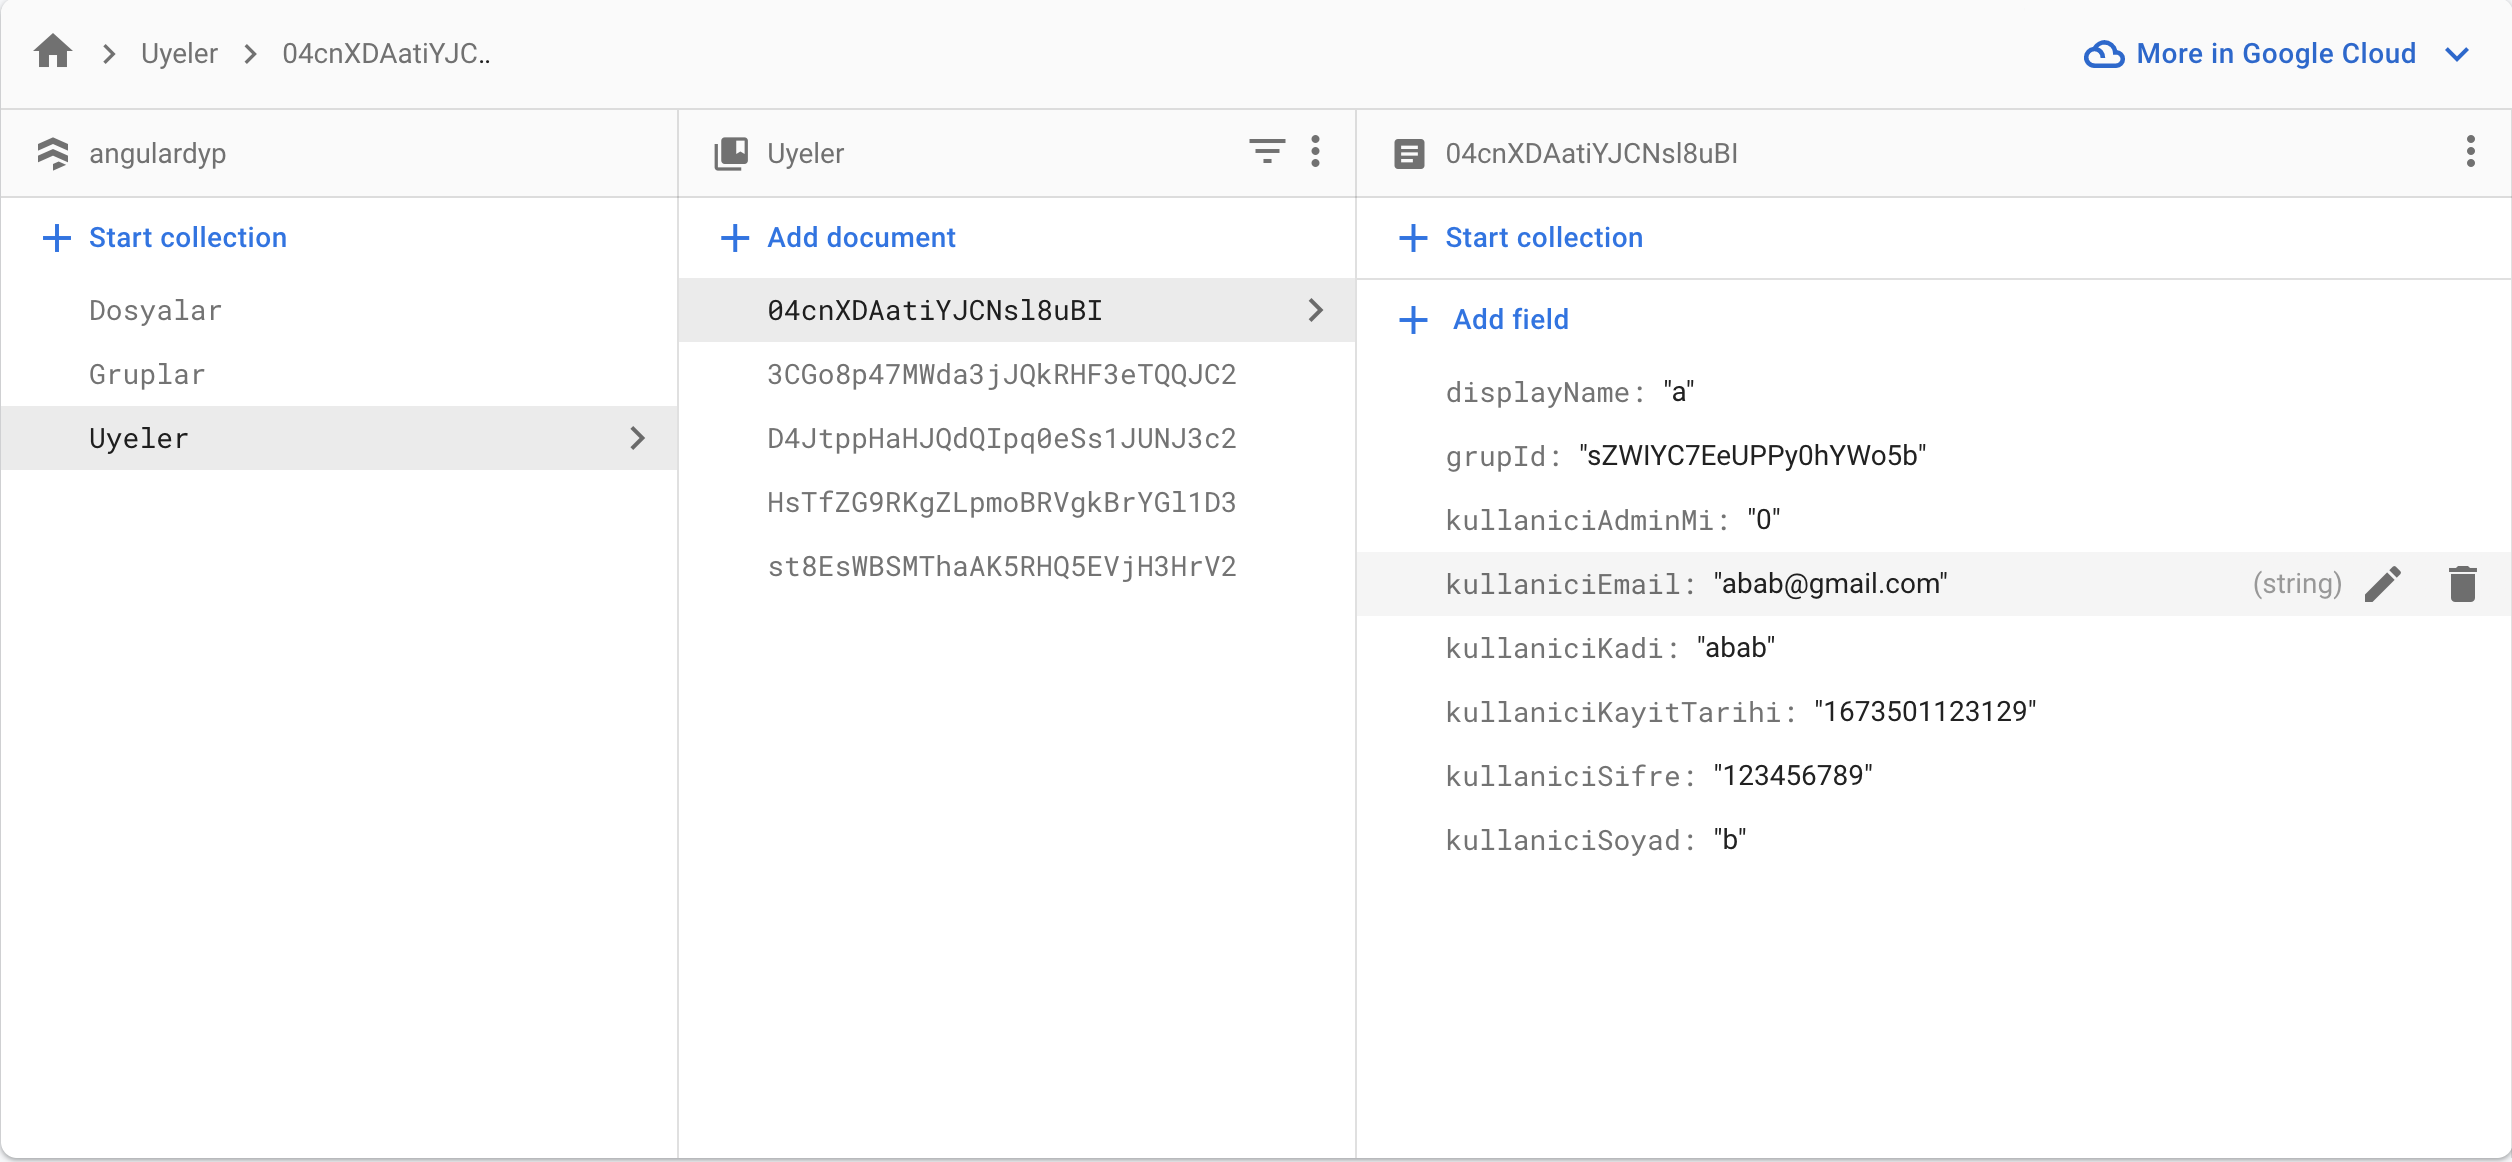This screenshot has height=1162, width=2512.
Task: Edit kullaniciEmail field with pencil icon
Action: [2383, 584]
